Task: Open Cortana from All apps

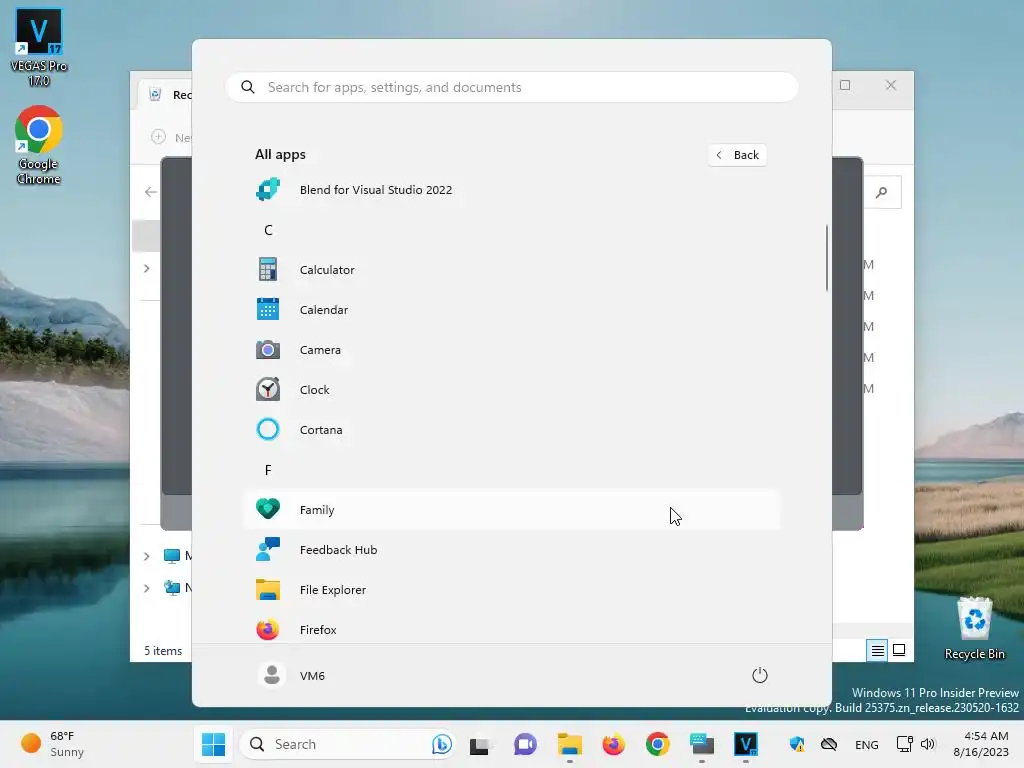Action: click(x=511, y=430)
